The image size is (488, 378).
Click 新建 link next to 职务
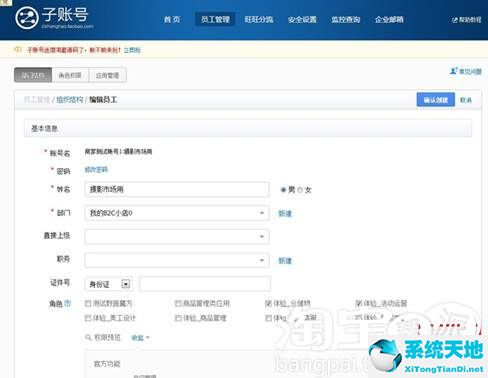285,261
